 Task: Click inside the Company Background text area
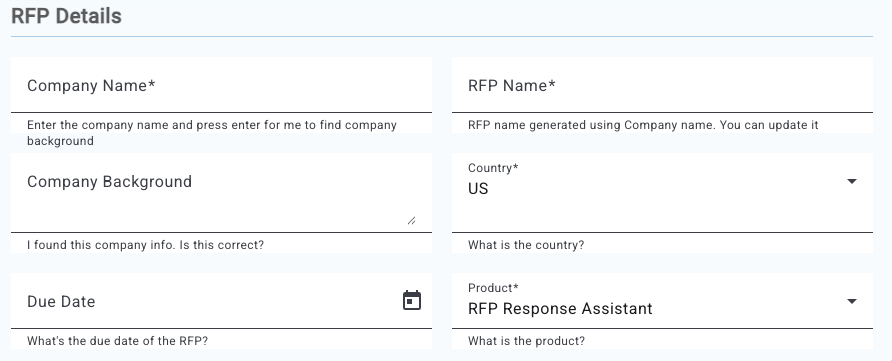221,193
